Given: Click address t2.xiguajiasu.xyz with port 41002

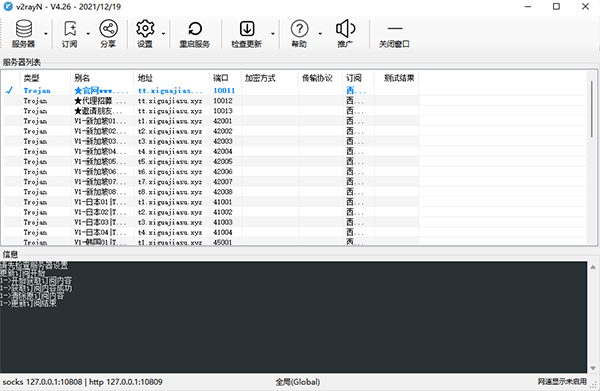Looking at the screenshot, I should click(x=170, y=212).
